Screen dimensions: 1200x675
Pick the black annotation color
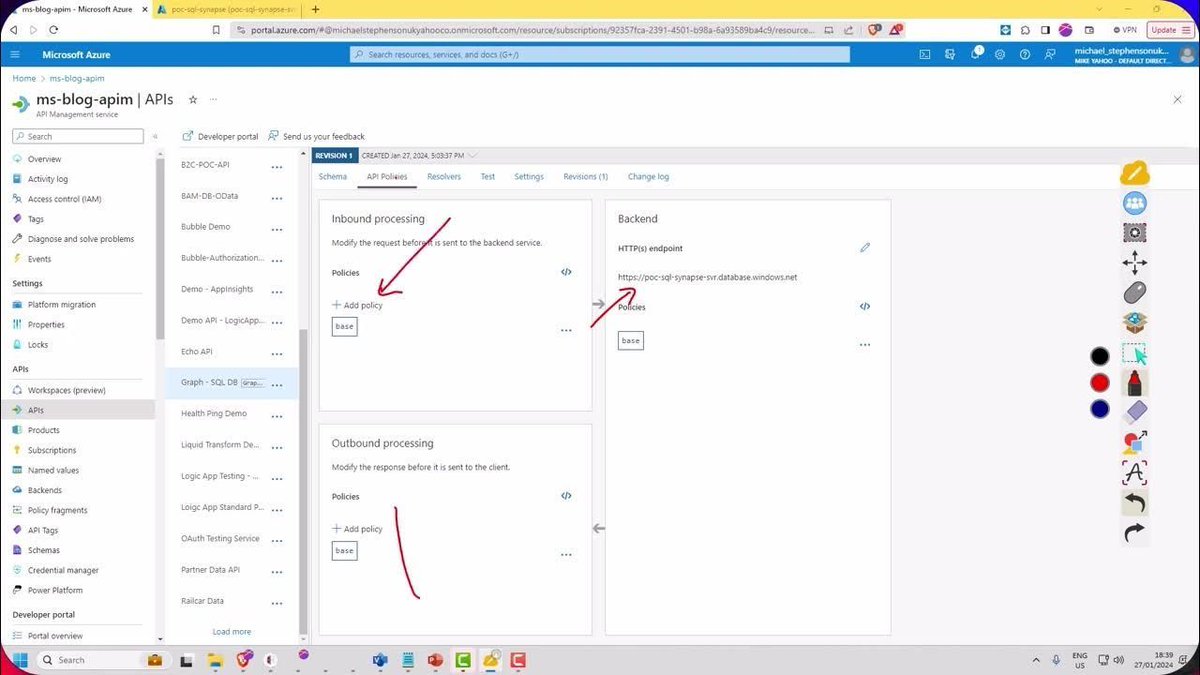click(1100, 356)
